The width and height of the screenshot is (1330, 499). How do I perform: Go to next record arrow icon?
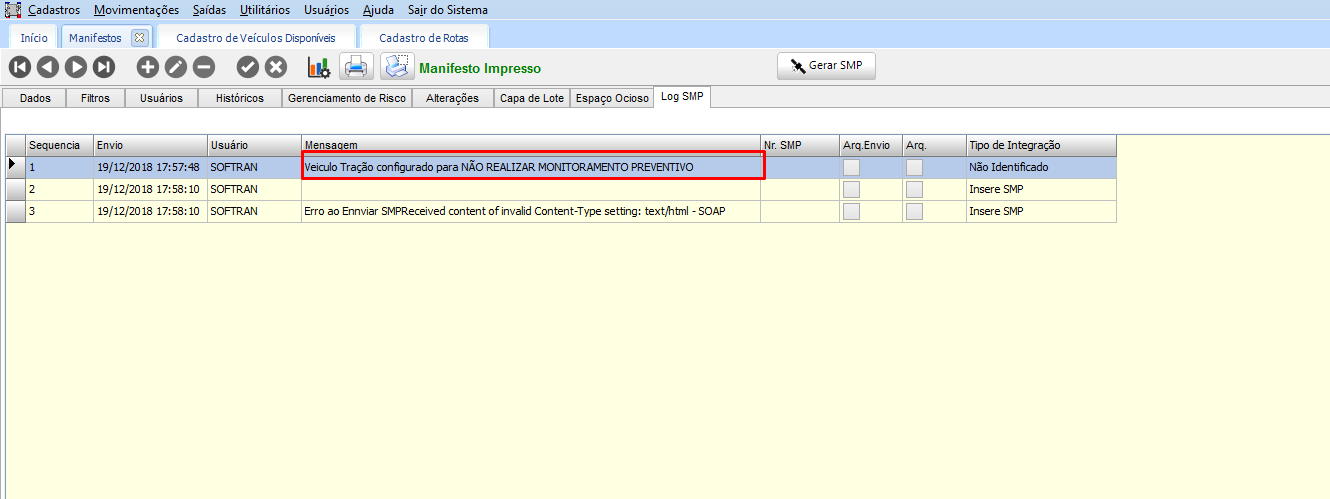point(75,67)
